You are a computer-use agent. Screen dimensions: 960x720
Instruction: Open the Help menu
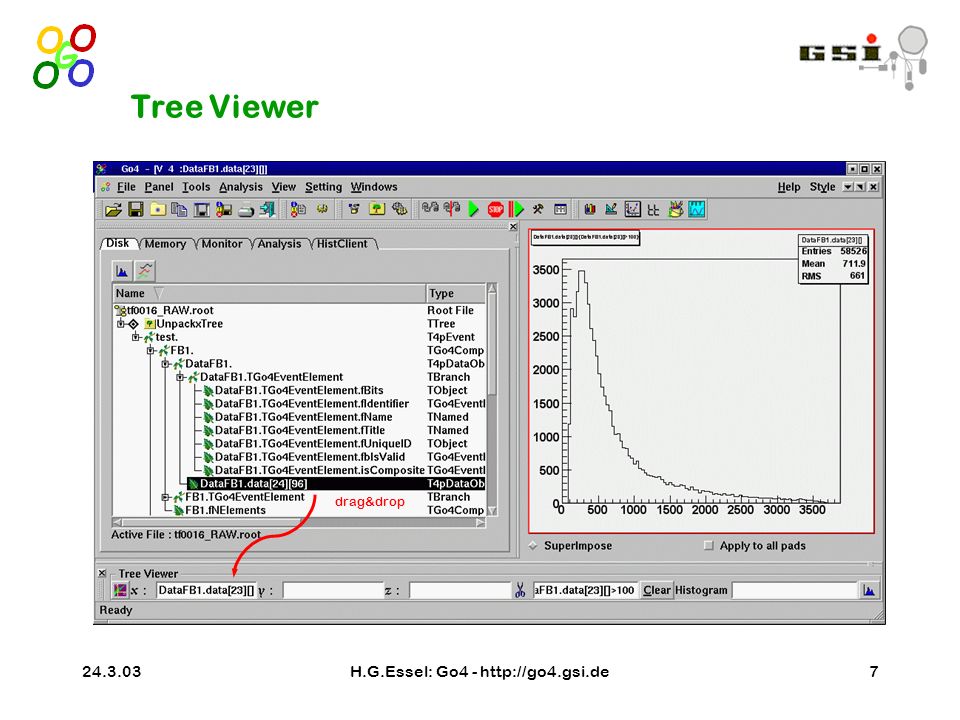(x=789, y=187)
